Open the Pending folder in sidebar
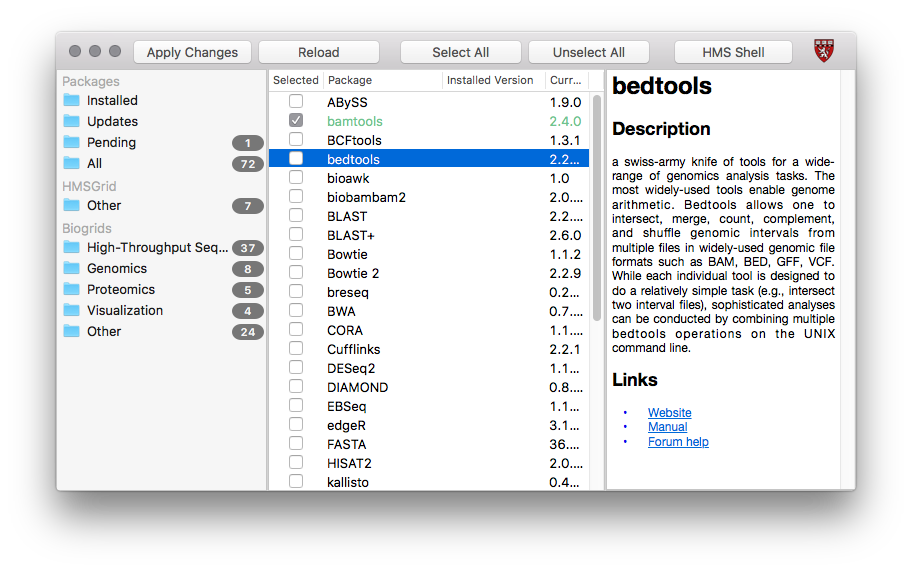 click(x=111, y=142)
